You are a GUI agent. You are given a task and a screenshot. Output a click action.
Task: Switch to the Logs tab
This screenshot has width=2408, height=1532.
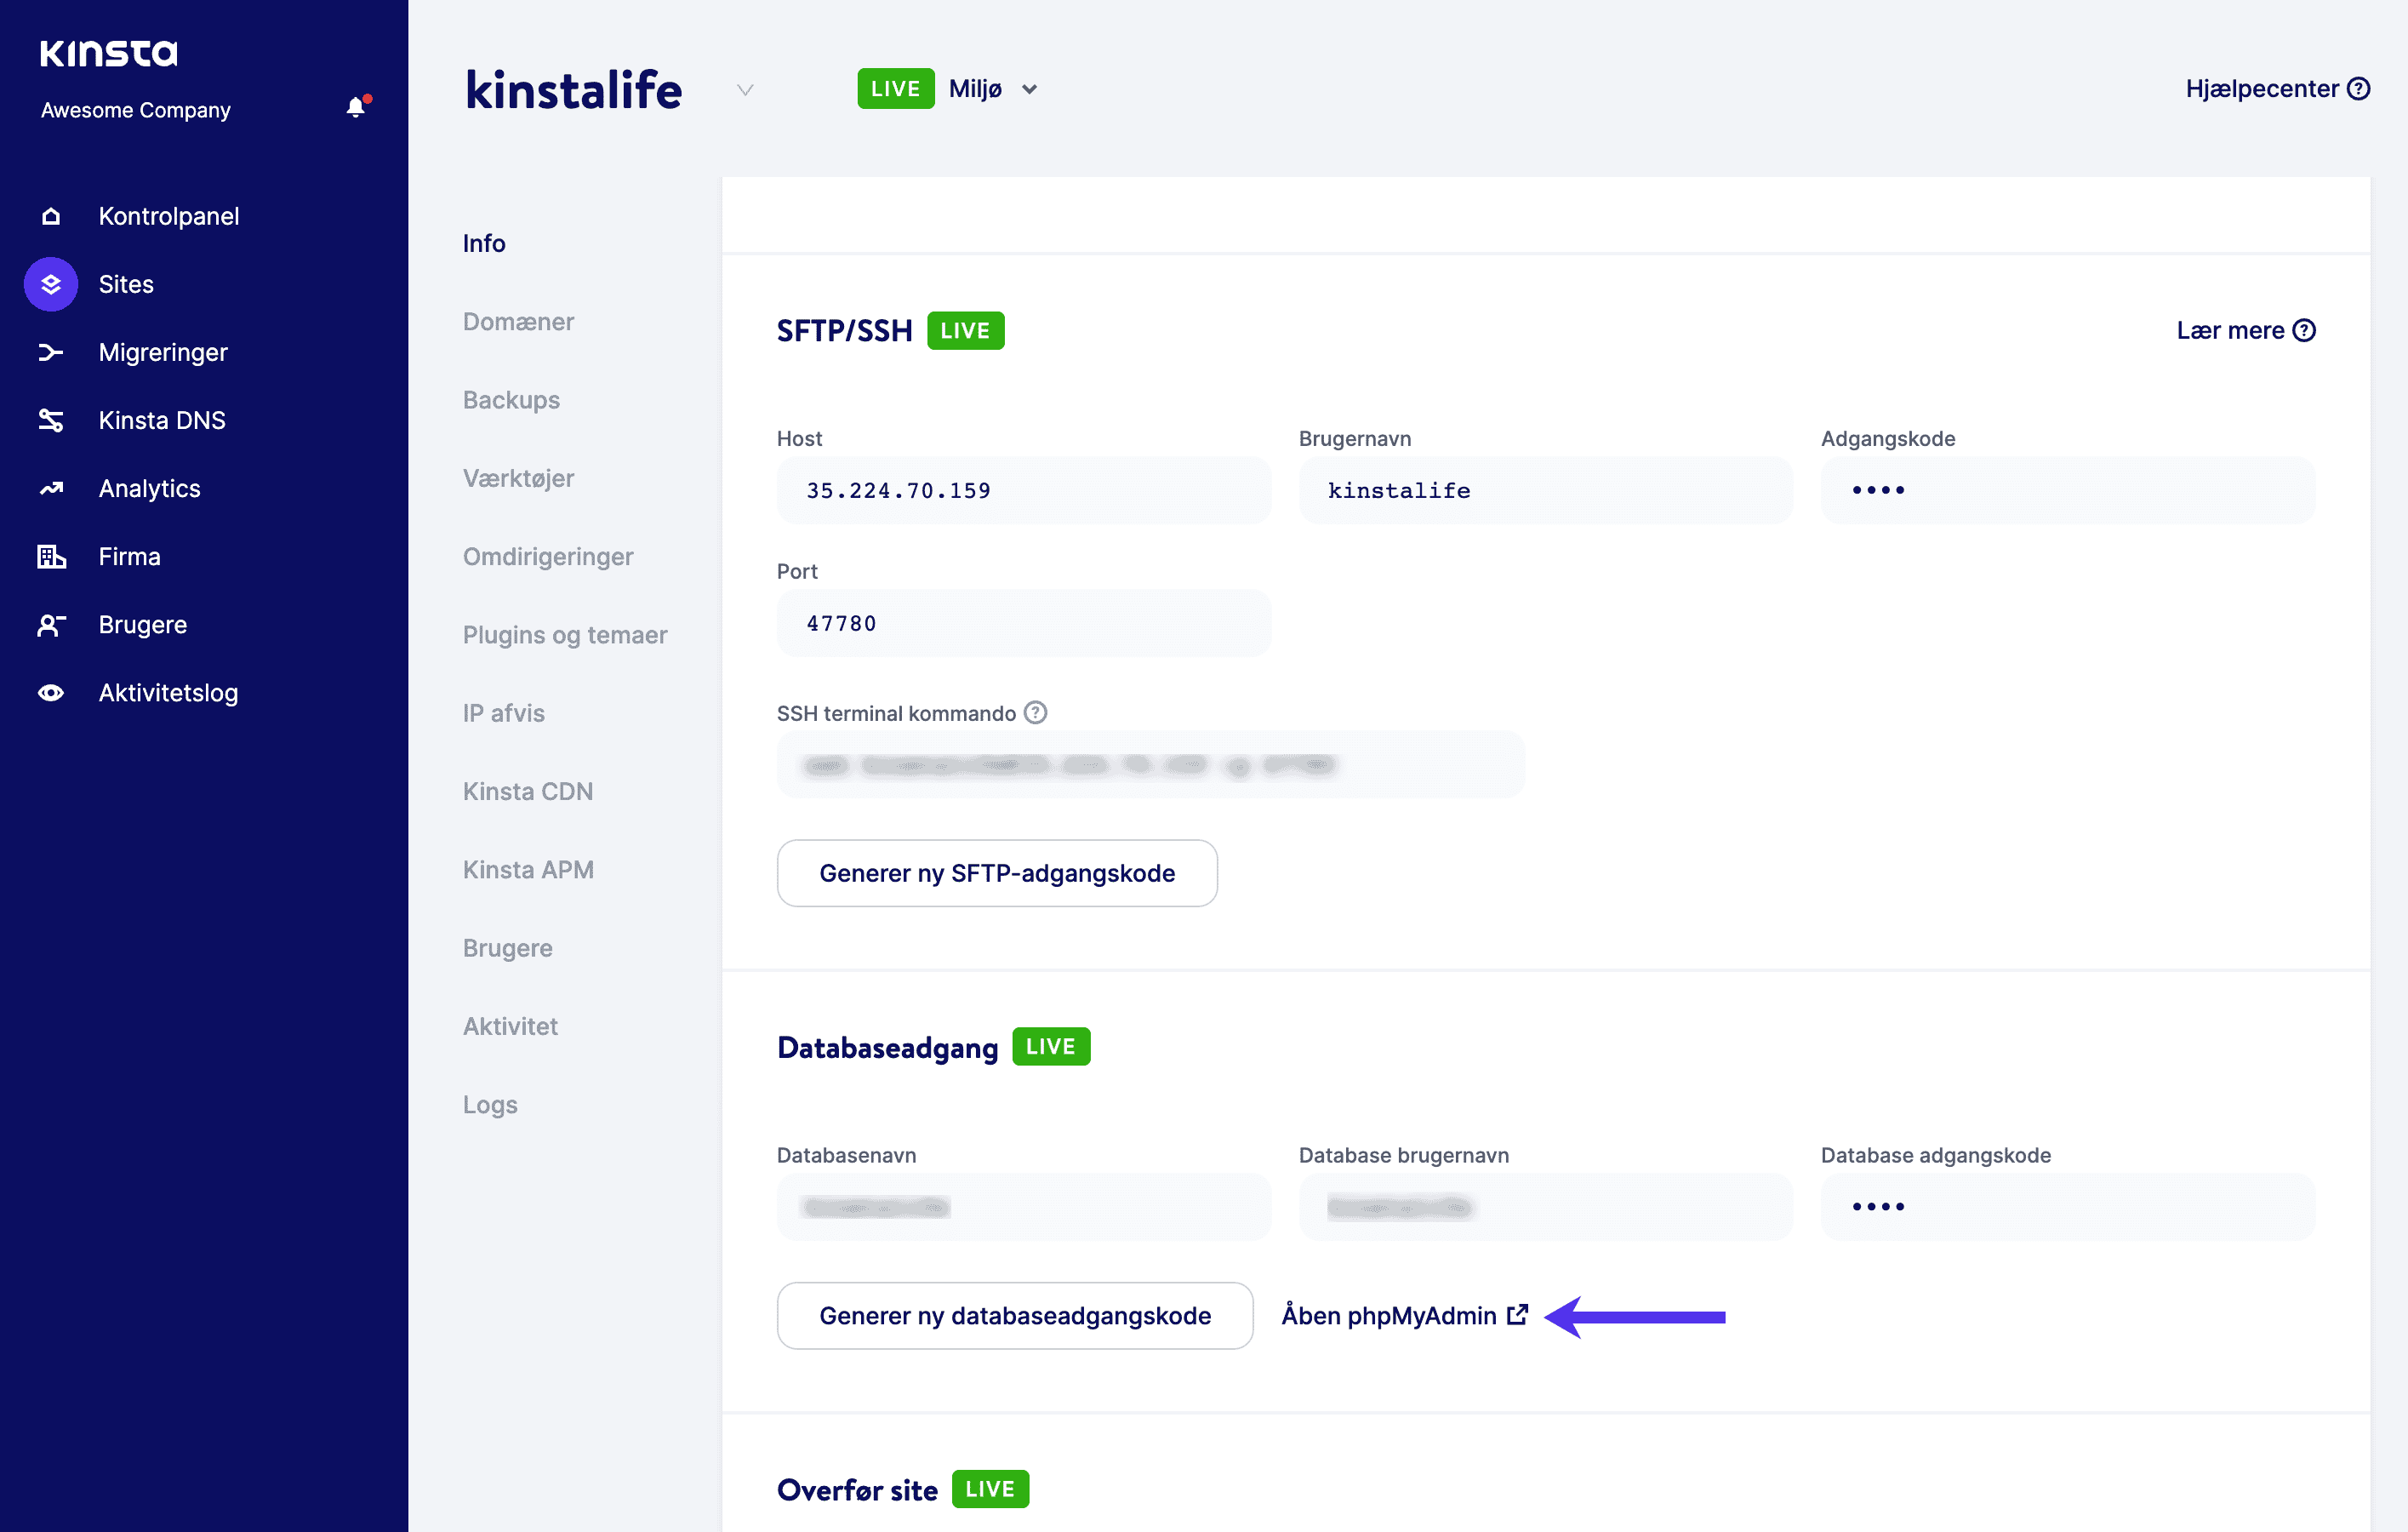click(x=490, y=1104)
